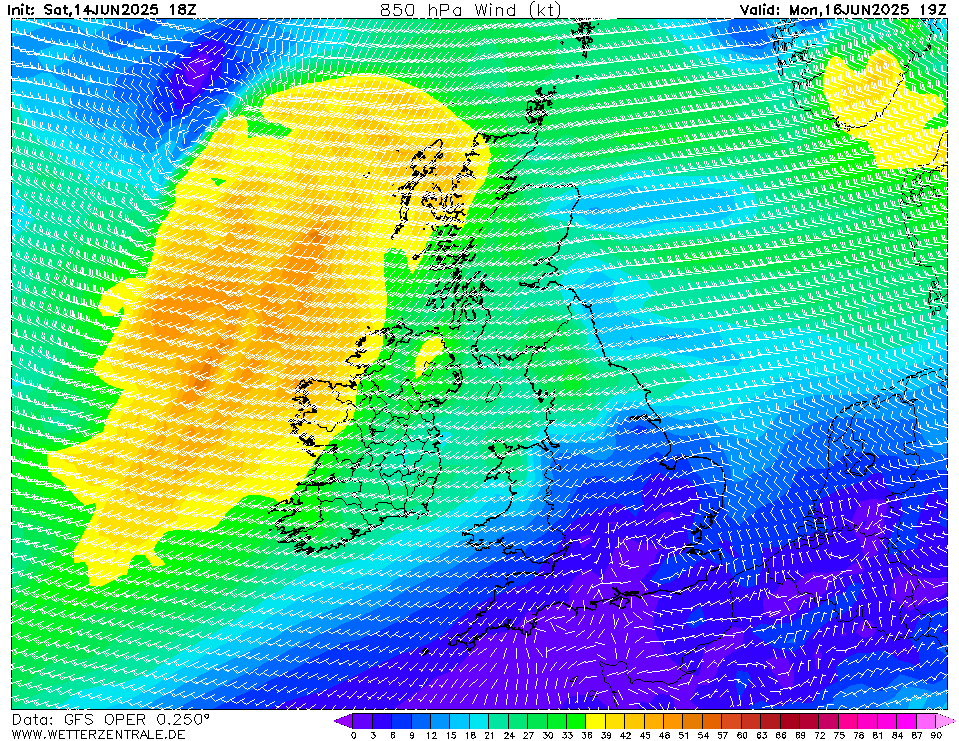The width and height of the screenshot is (959, 741).
Task: Click the 24 label on the color scale
Action: click(x=509, y=735)
